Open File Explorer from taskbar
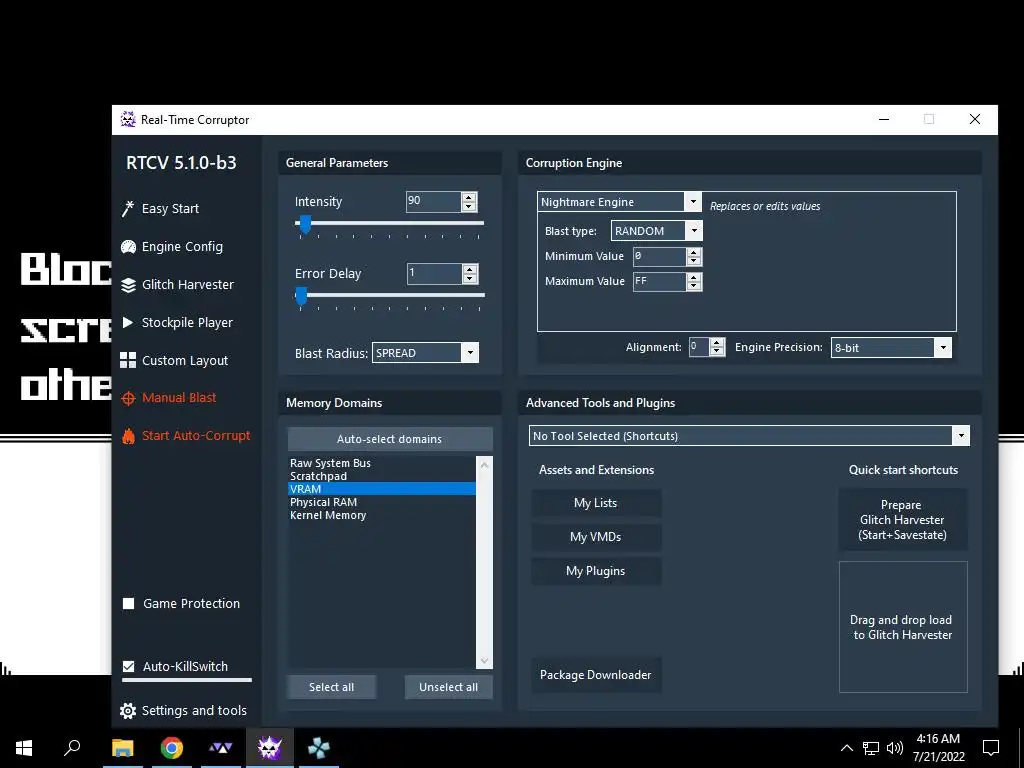 click(x=122, y=748)
